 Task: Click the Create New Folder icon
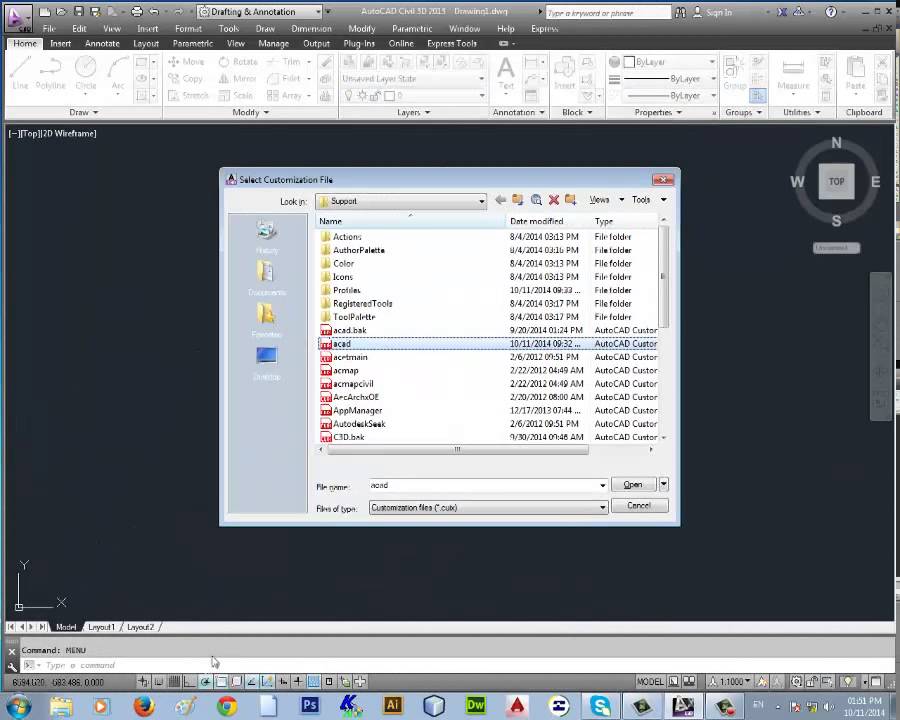coord(571,200)
